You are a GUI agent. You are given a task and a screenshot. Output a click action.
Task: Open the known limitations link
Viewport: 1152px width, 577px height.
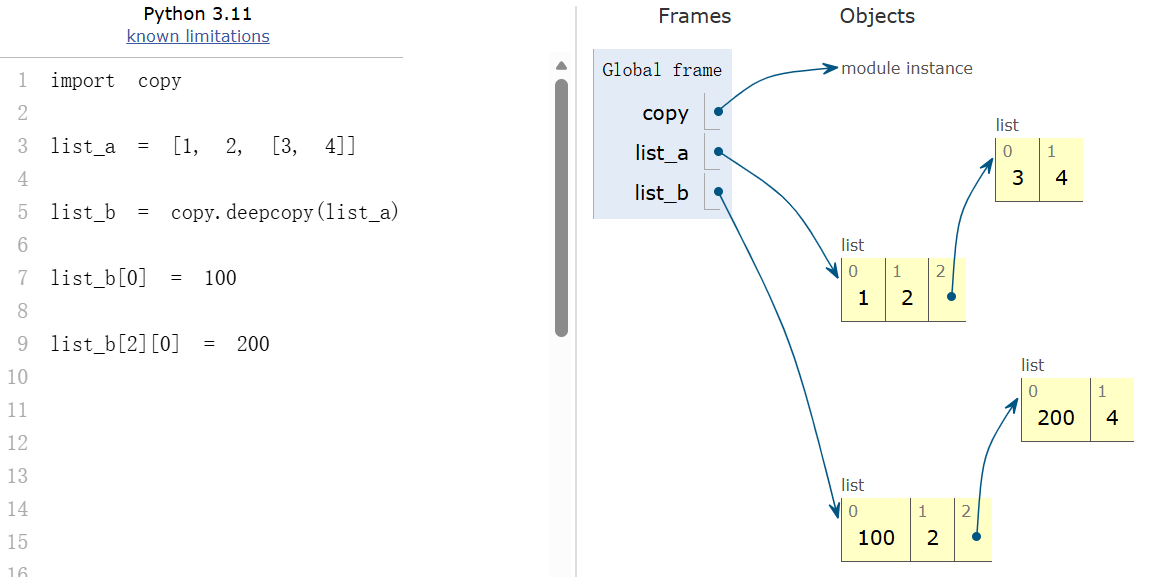click(x=198, y=36)
